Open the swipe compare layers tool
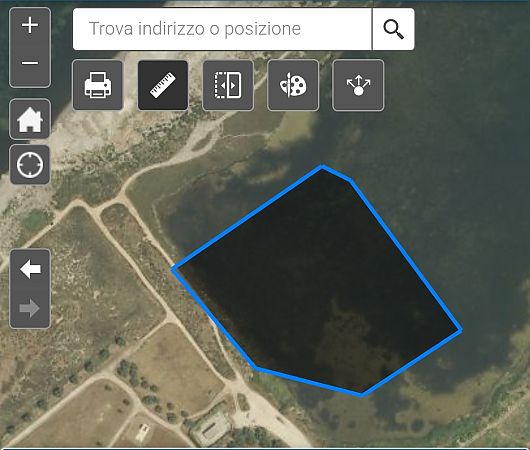 (228, 85)
